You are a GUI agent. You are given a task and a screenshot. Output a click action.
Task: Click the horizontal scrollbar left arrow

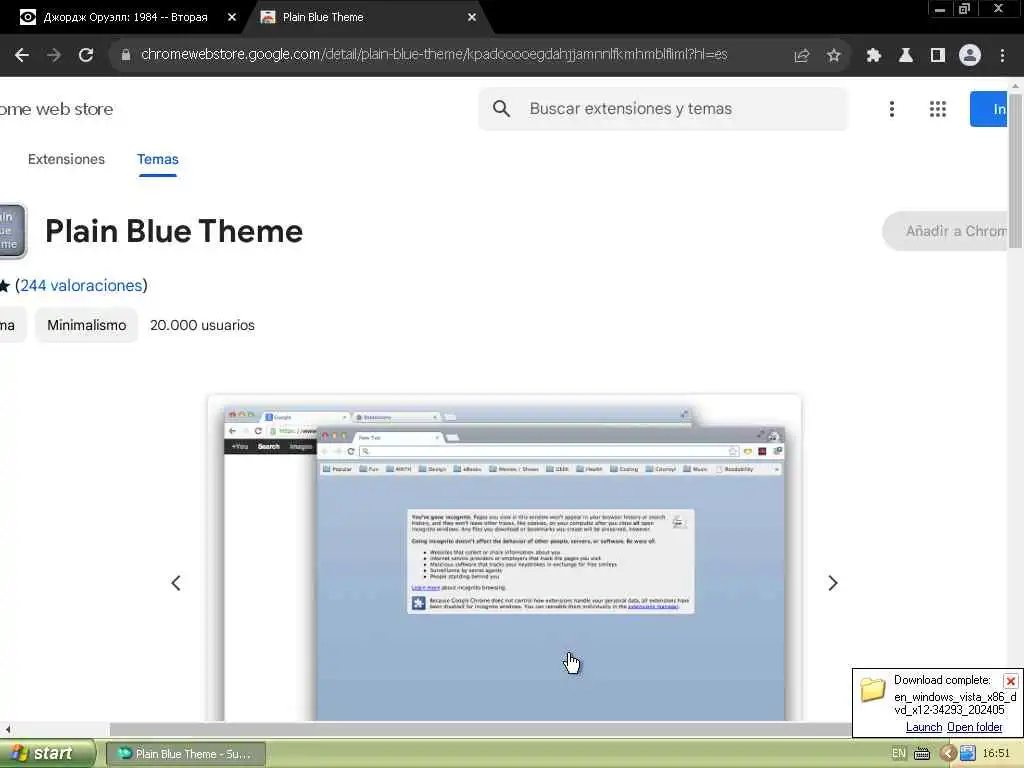tap(8, 729)
